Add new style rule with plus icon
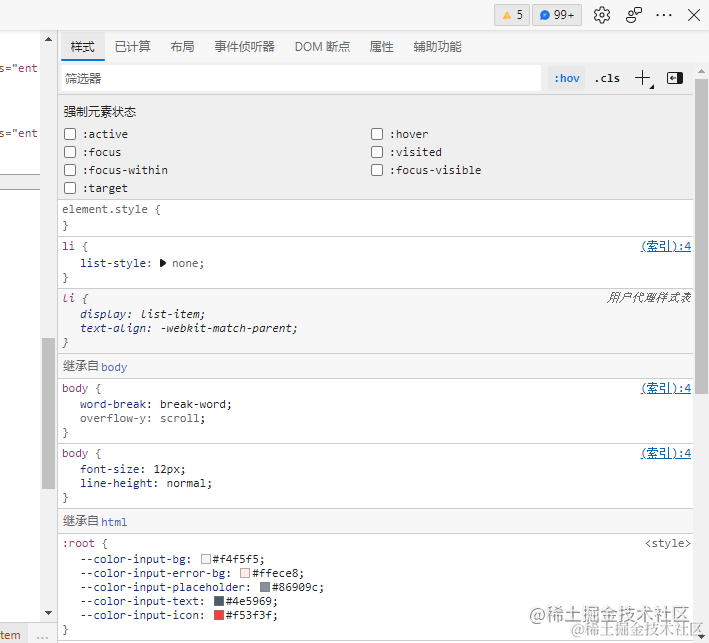This screenshot has width=709, height=643. (x=643, y=79)
